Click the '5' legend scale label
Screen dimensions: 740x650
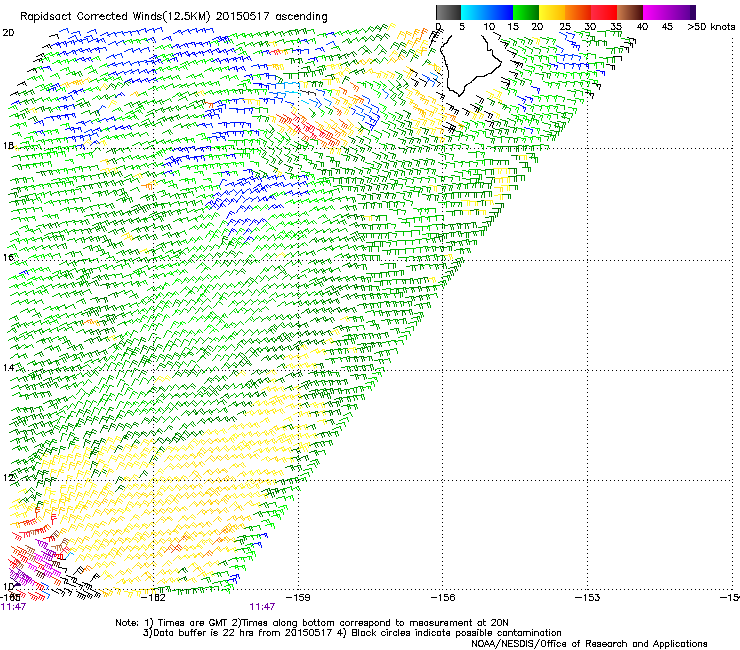click(462, 27)
